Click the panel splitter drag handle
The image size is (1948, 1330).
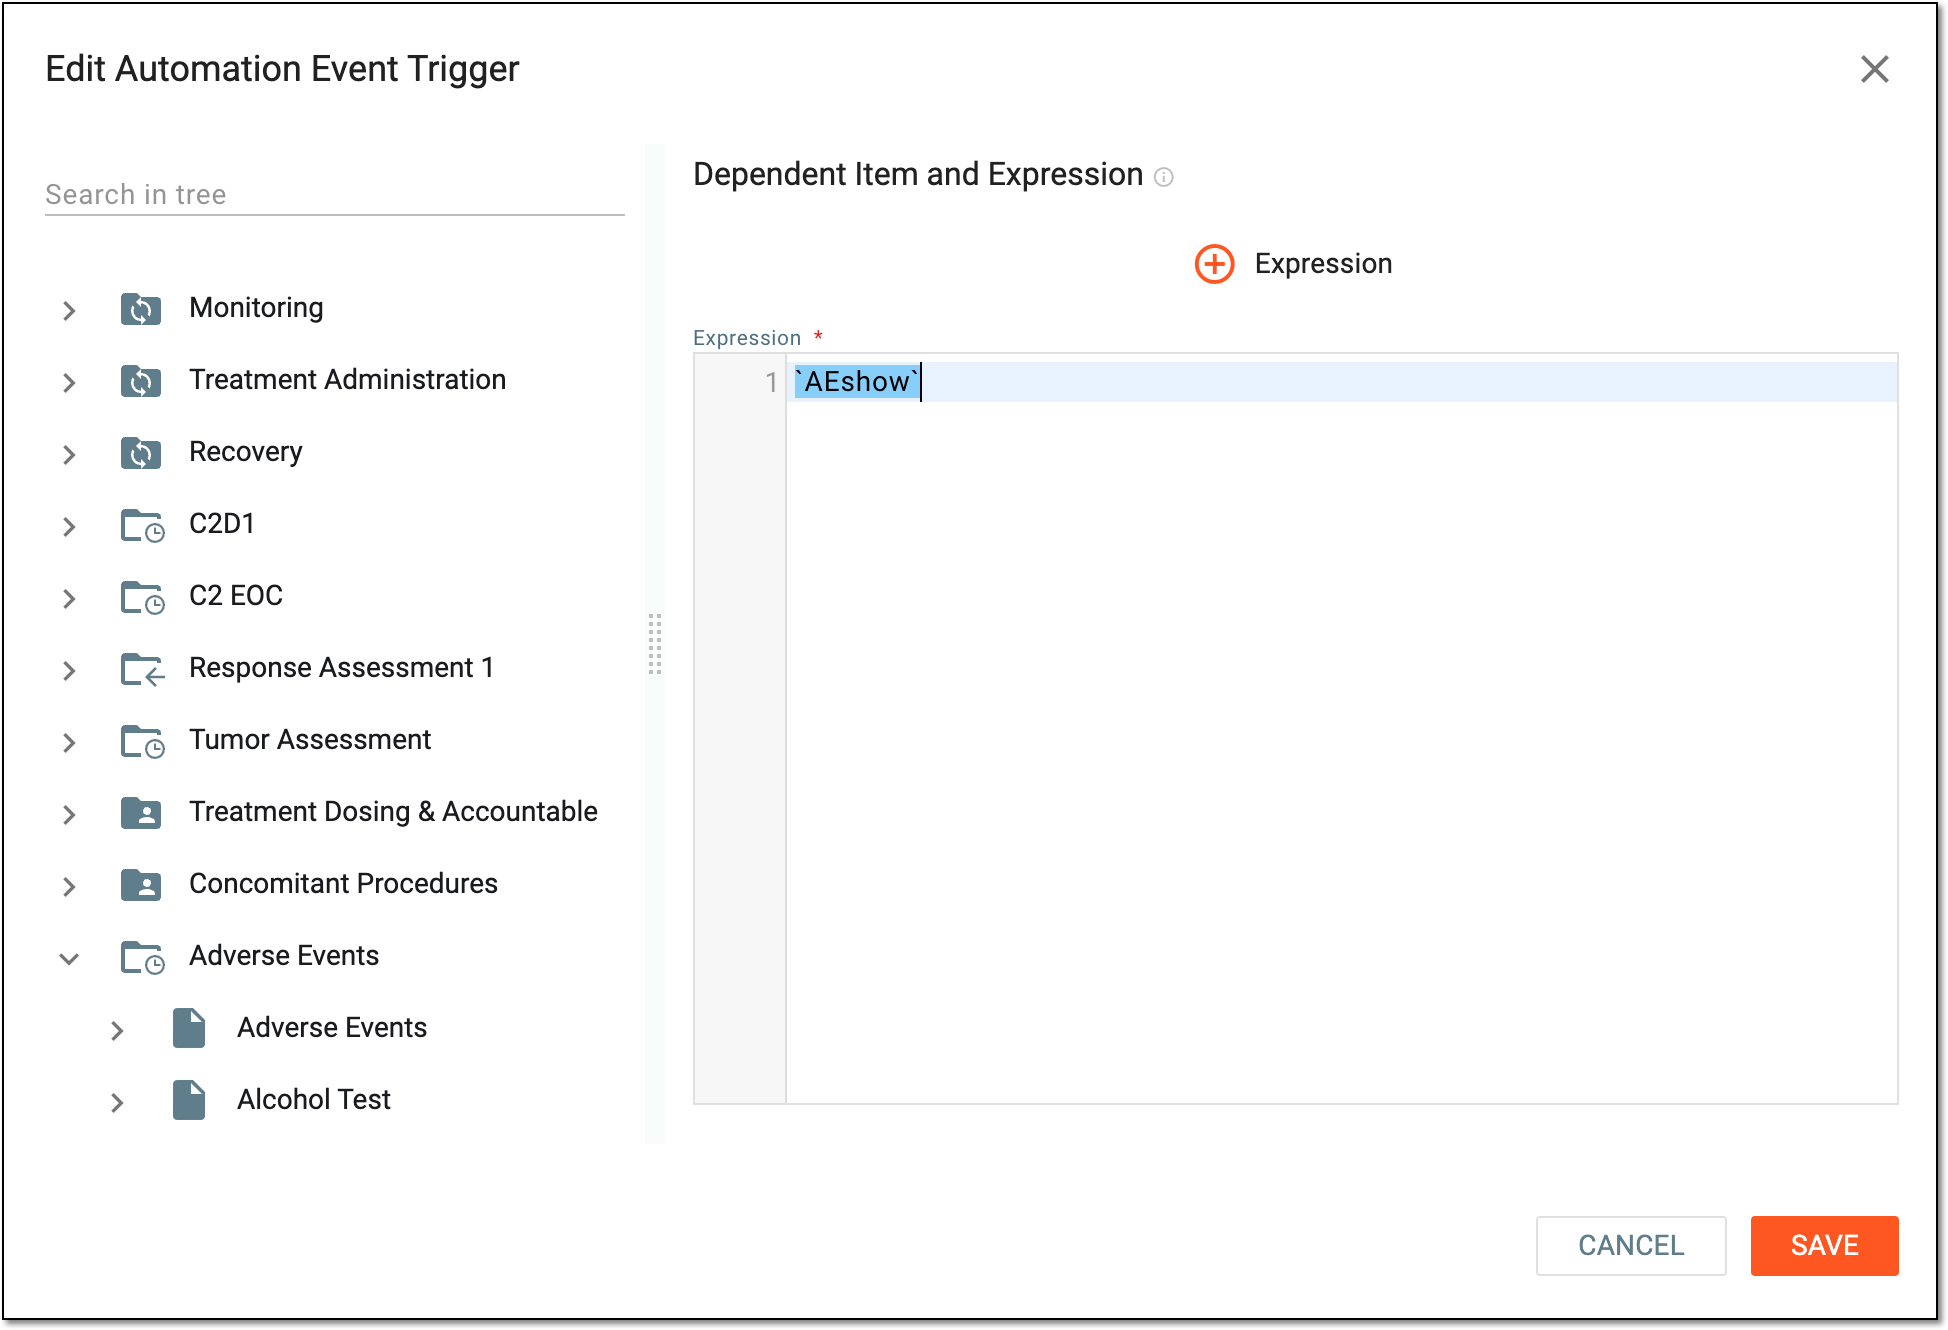tap(655, 644)
